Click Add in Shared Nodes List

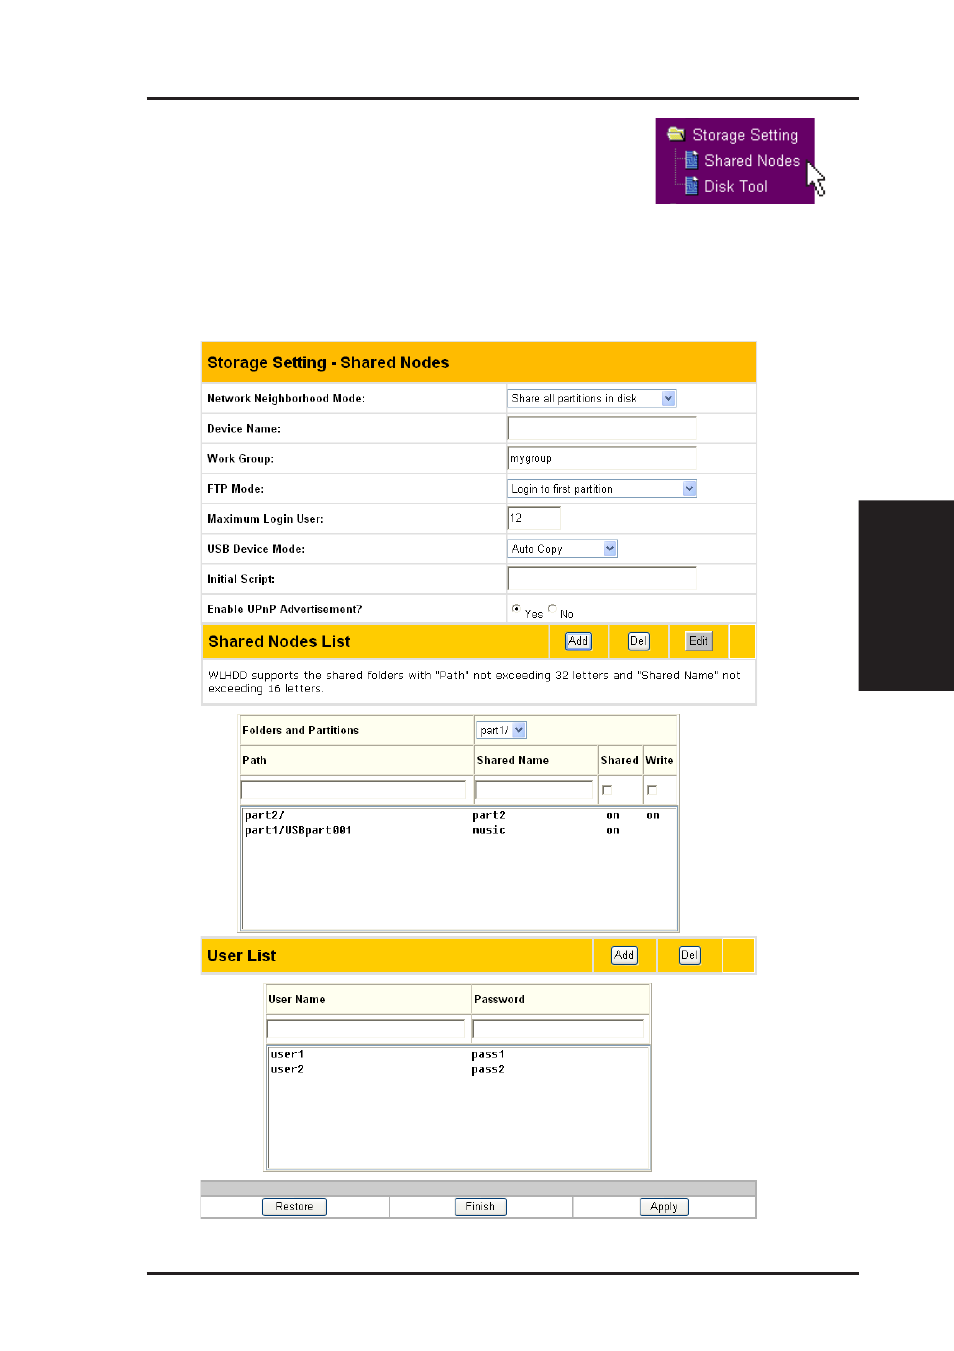[x=578, y=641]
